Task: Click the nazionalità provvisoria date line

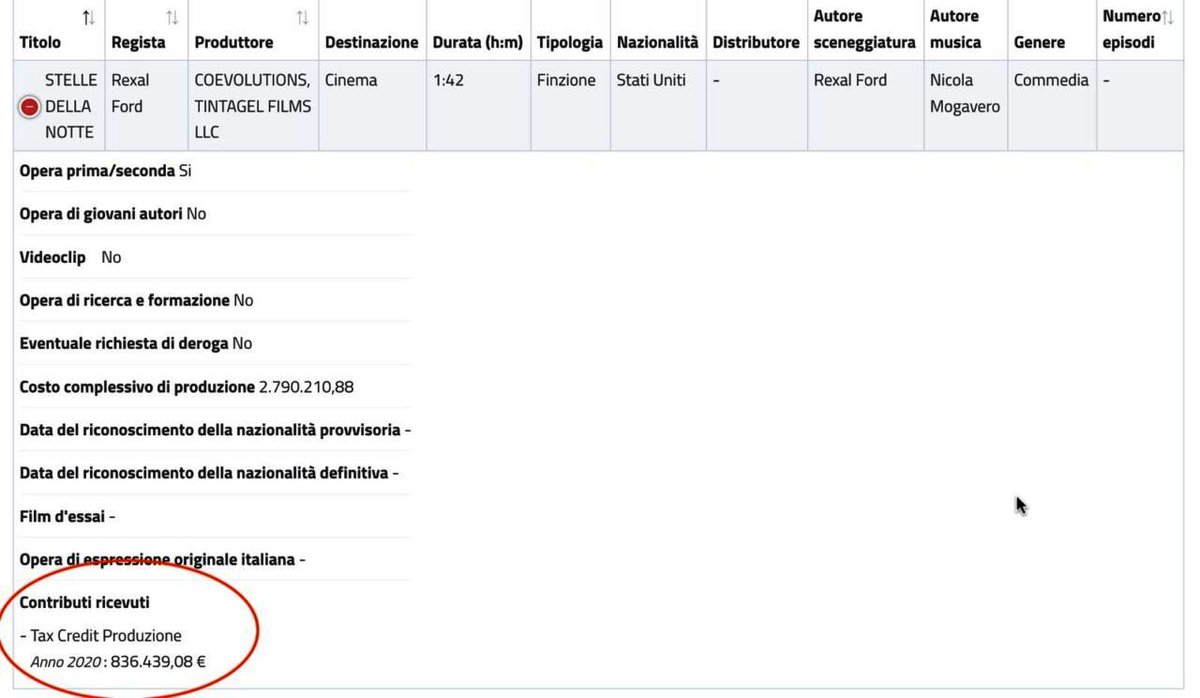Action: [216, 430]
